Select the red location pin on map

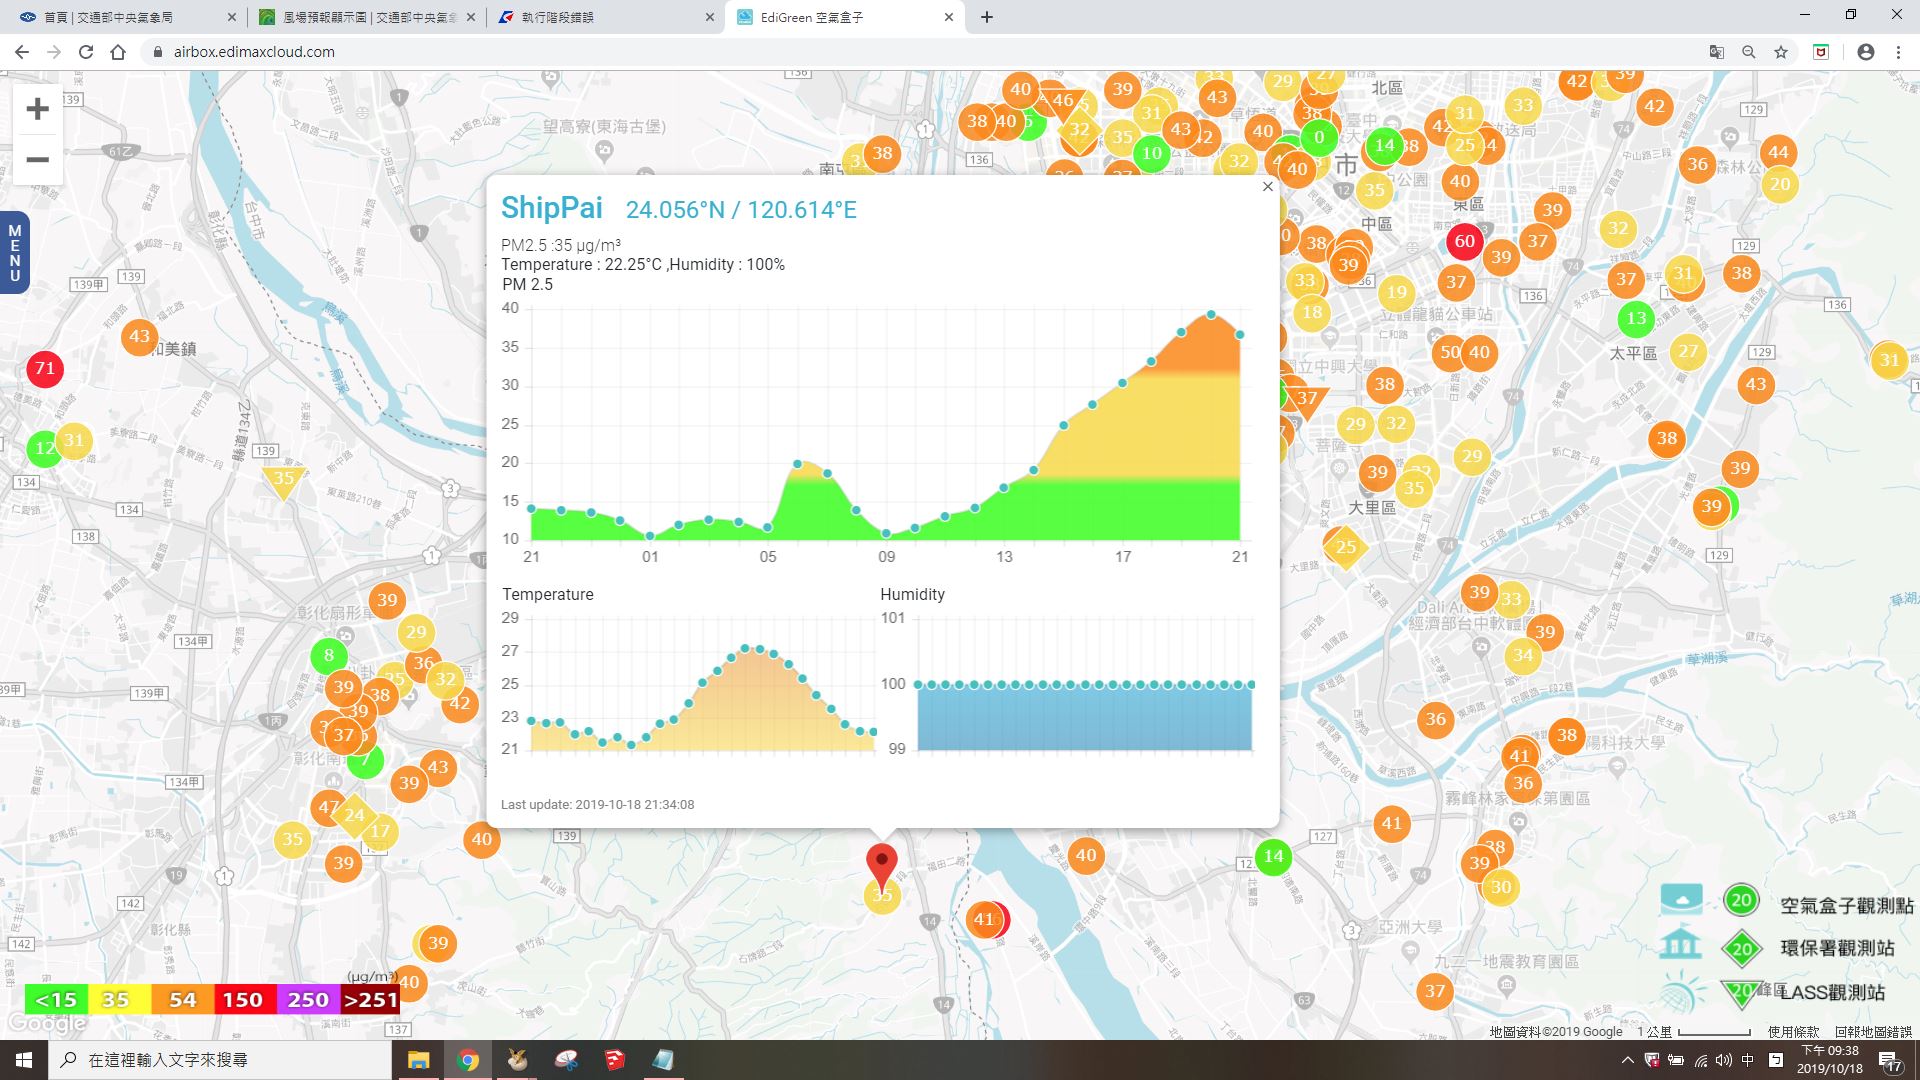[881, 866]
